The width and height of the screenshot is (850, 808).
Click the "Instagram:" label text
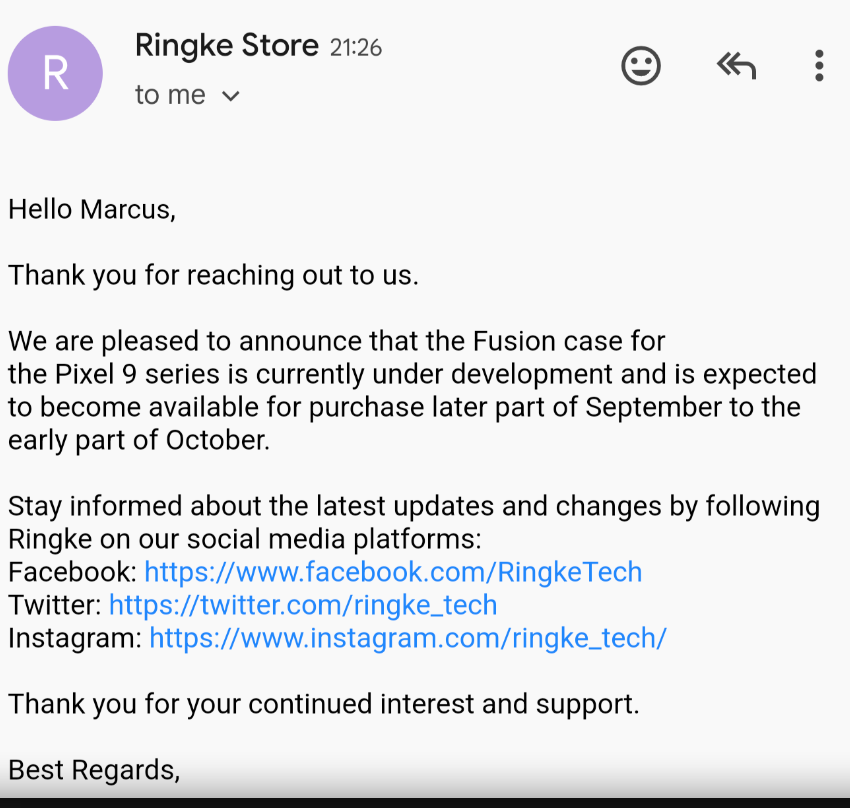coord(75,638)
